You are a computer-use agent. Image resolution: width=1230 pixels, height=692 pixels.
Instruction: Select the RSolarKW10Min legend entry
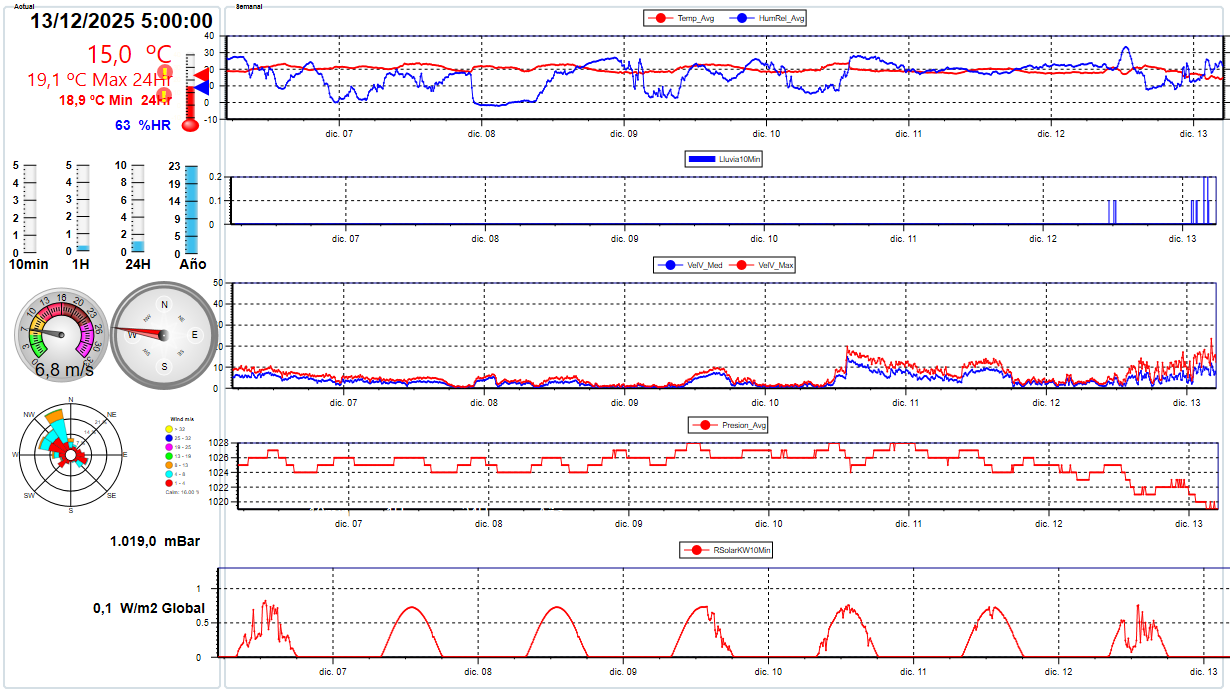(x=729, y=550)
